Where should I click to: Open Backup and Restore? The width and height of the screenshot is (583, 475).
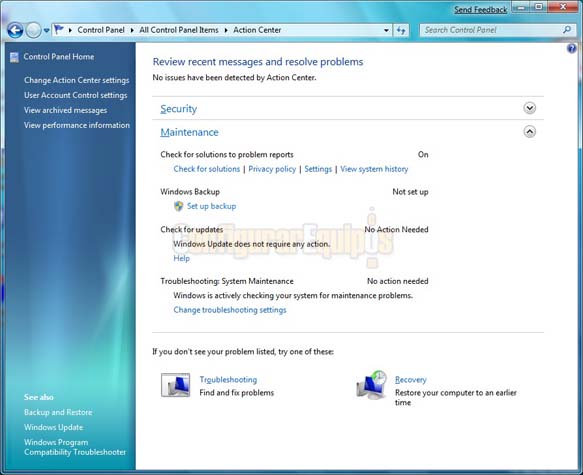click(x=58, y=412)
